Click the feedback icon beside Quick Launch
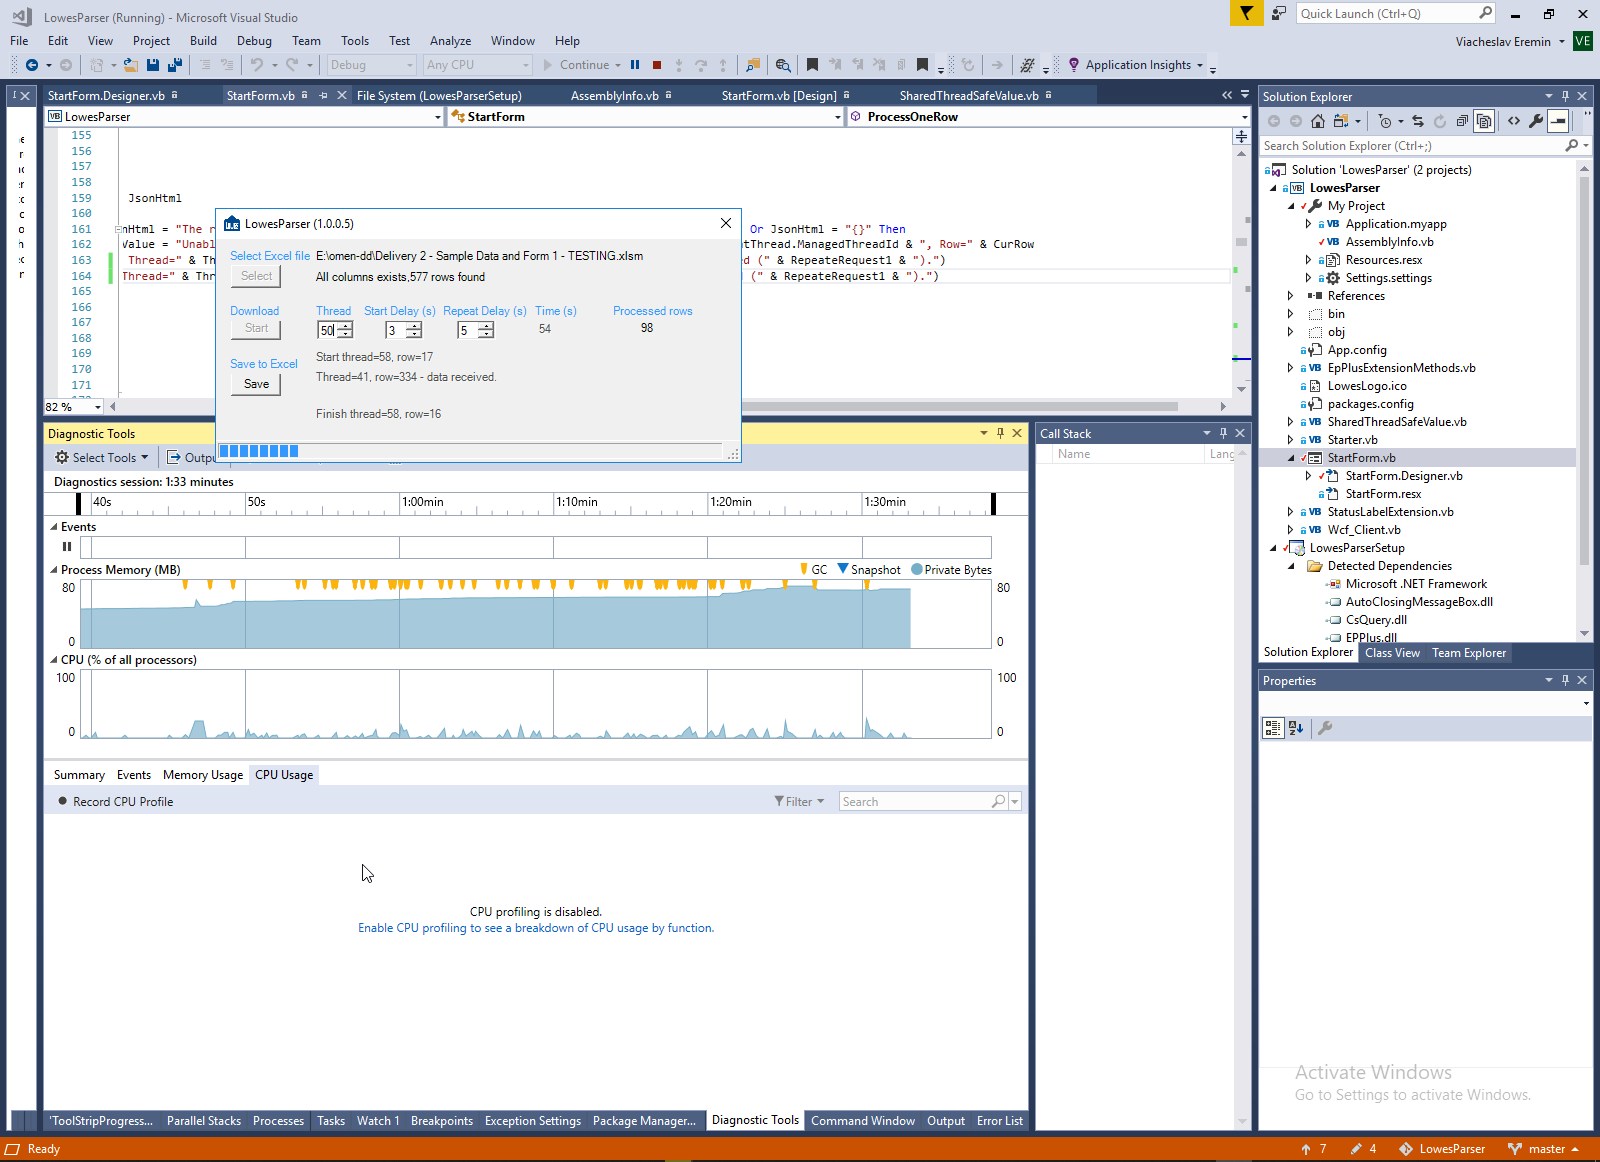Screen dimensions: 1600x1162 point(1279,13)
